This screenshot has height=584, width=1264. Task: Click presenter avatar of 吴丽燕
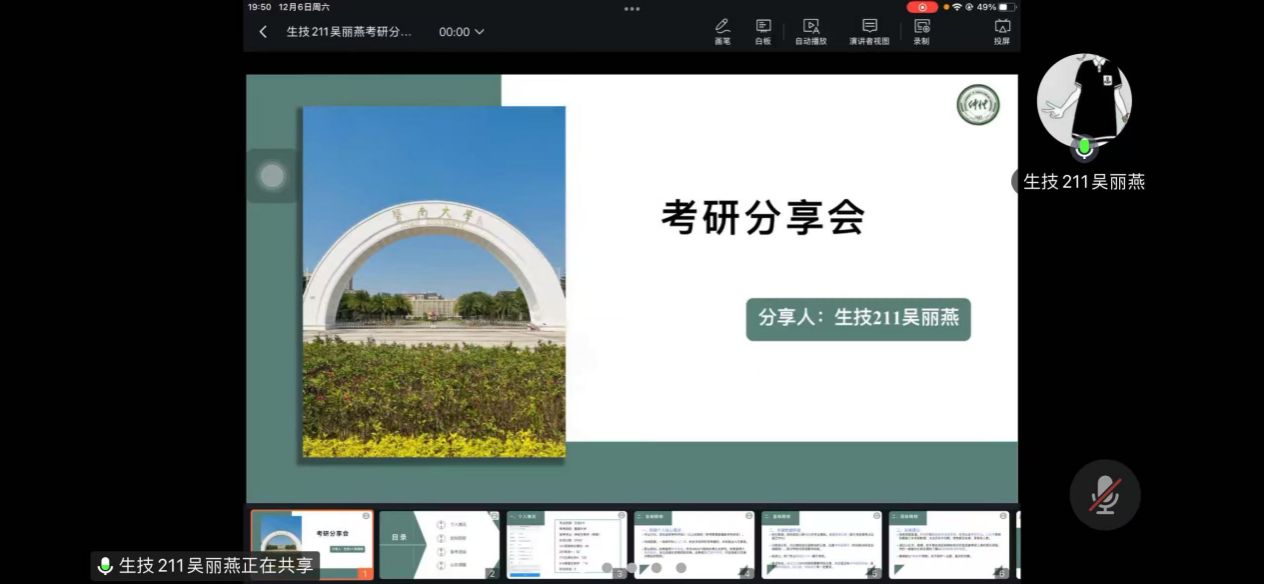pyautogui.click(x=1083, y=100)
